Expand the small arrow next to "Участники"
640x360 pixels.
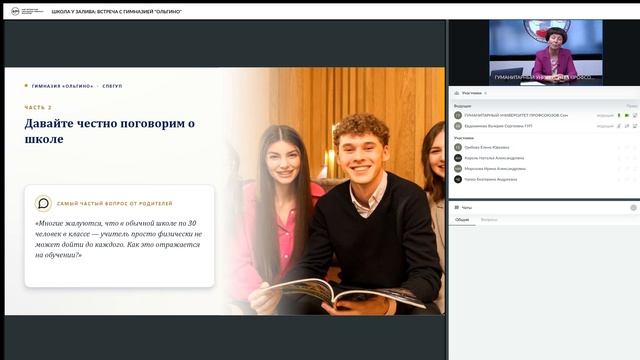[x=485, y=93]
